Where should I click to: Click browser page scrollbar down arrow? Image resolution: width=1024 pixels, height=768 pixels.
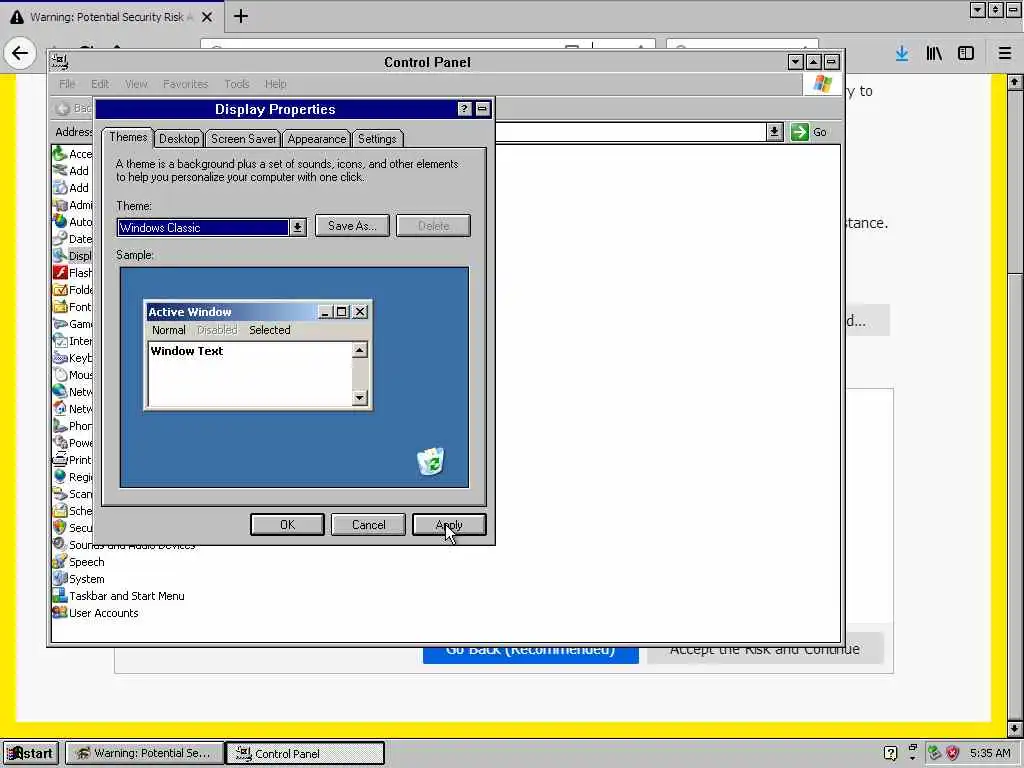pos(1014,728)
